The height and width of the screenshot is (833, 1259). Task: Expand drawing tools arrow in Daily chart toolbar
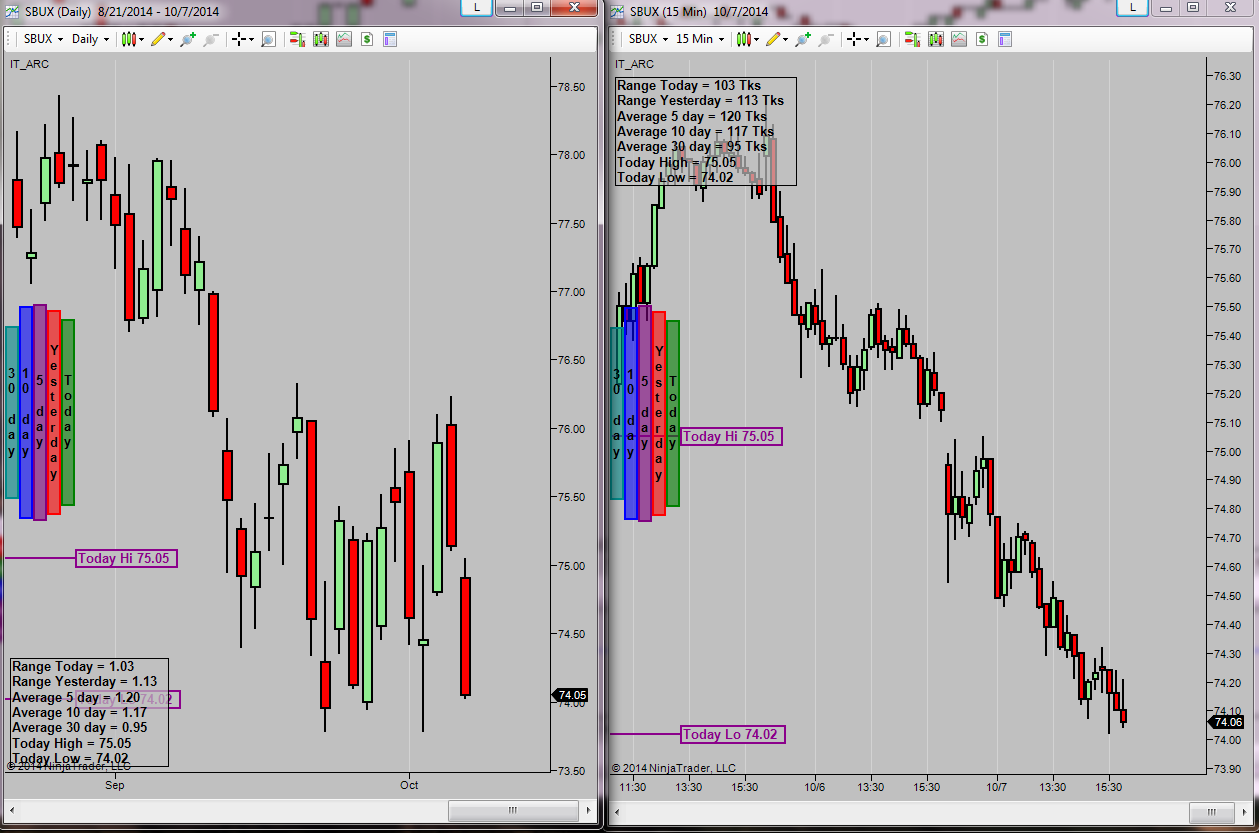tap(172, 40)
